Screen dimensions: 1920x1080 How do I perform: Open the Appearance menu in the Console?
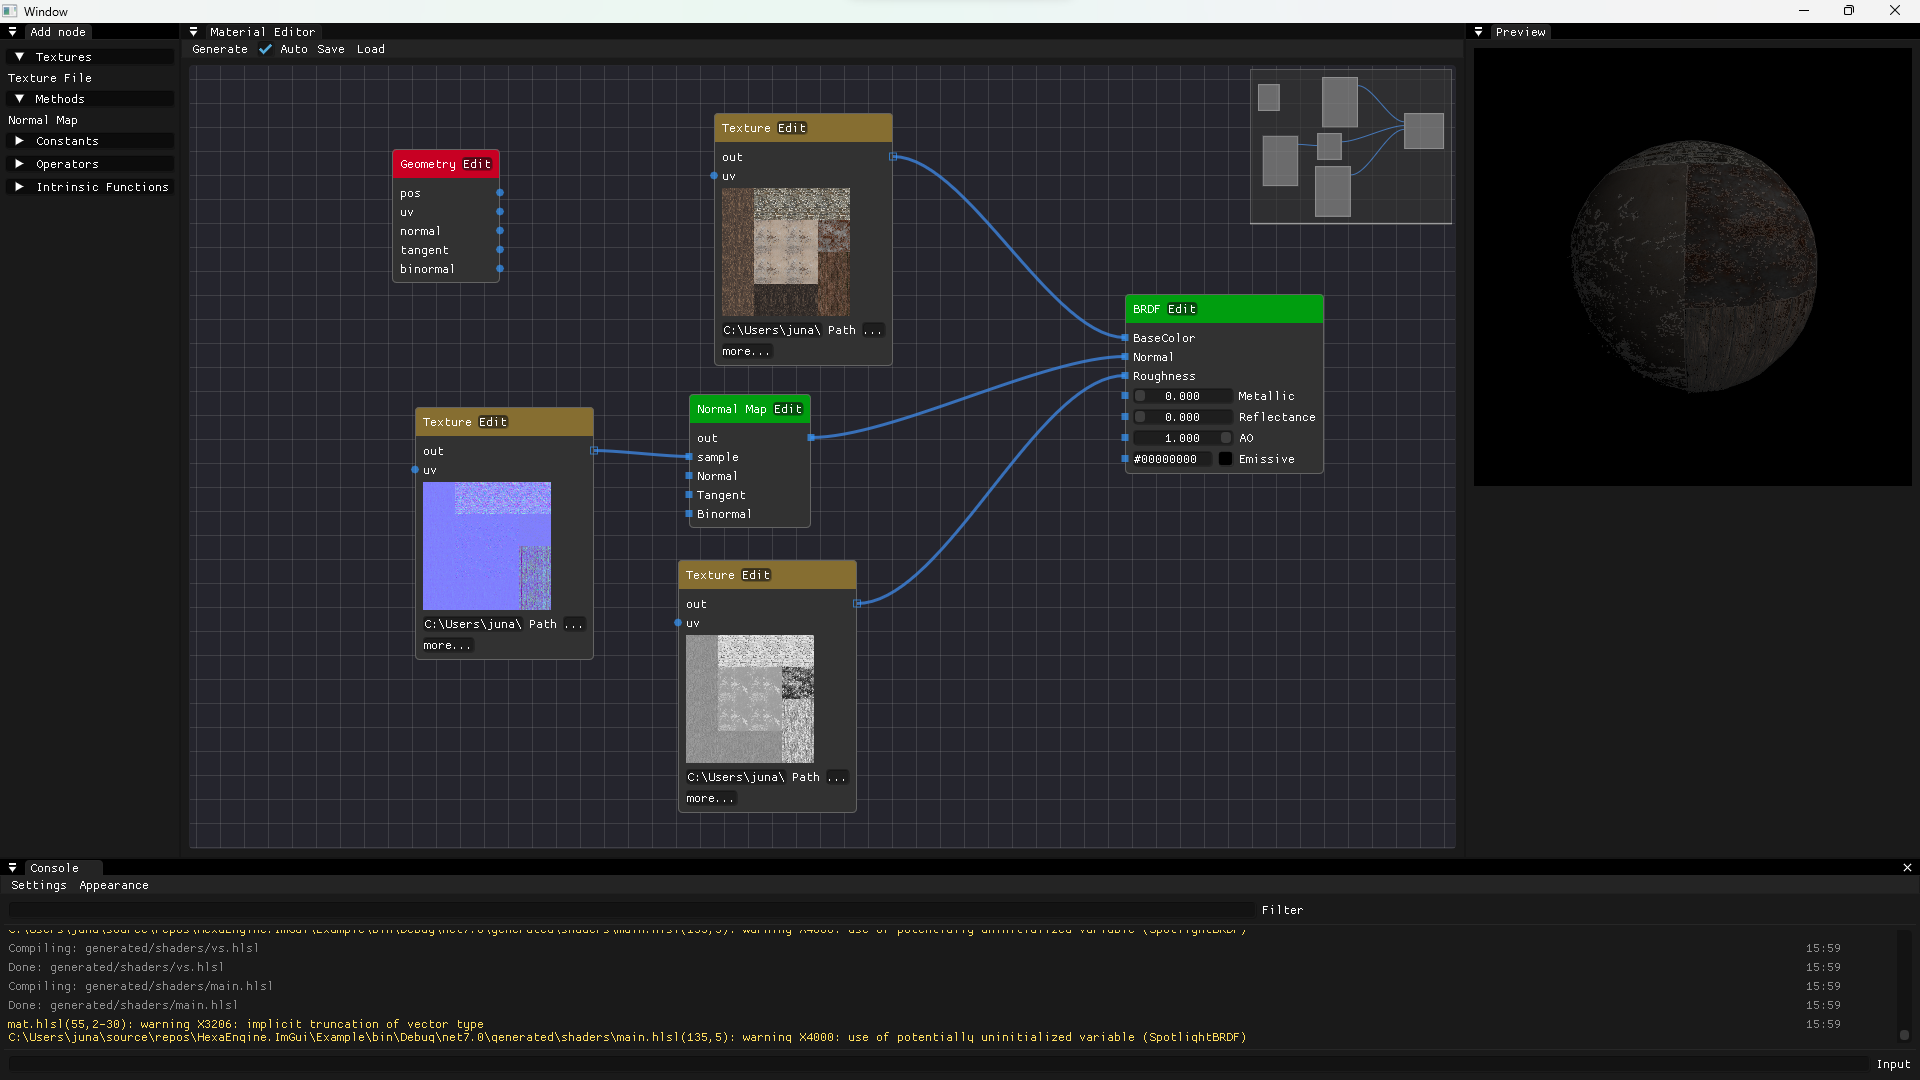pos(113,885)
